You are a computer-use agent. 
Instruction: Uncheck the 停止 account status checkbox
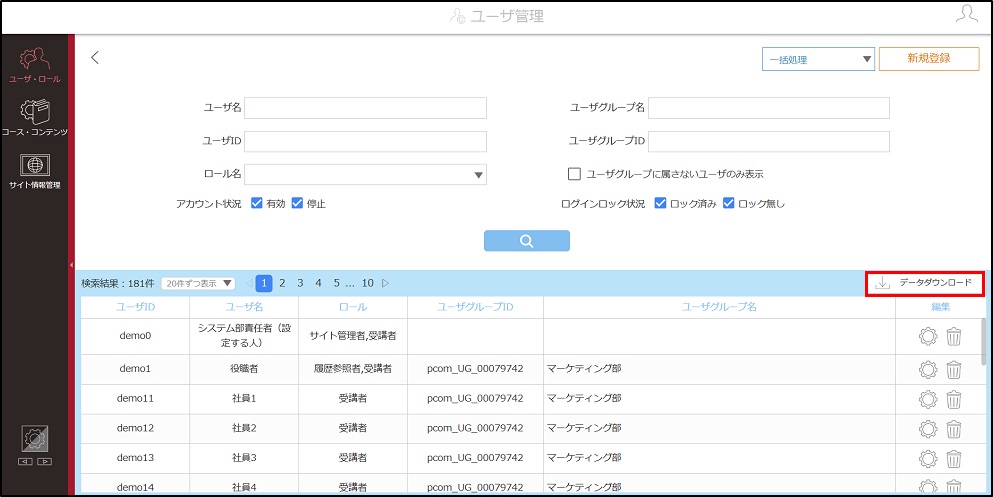[298, 203]
